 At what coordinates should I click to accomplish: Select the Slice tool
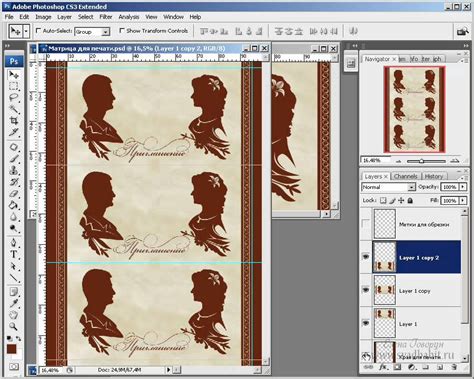(x=14, y=132)
